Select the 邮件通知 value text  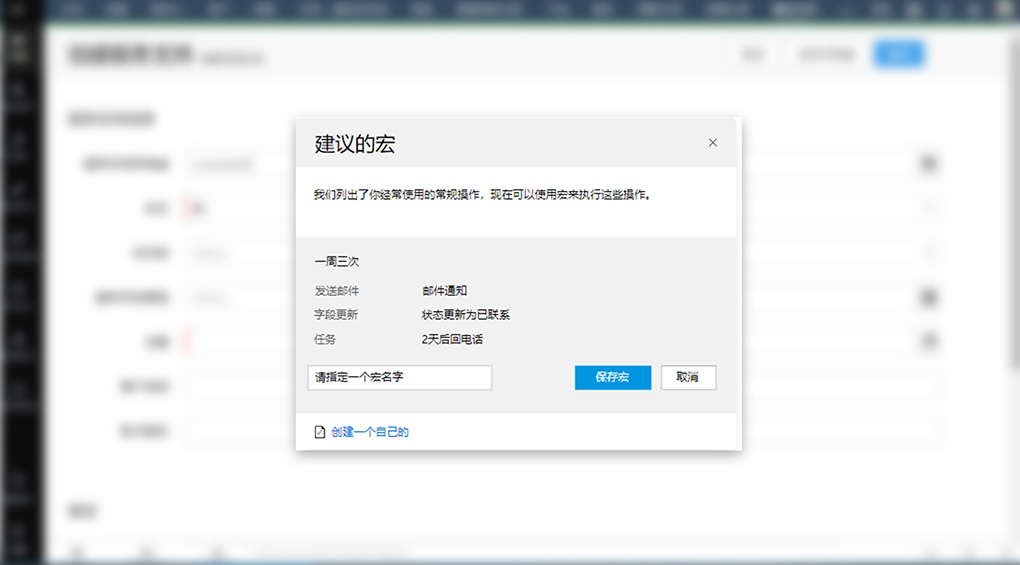click(444, 291)
